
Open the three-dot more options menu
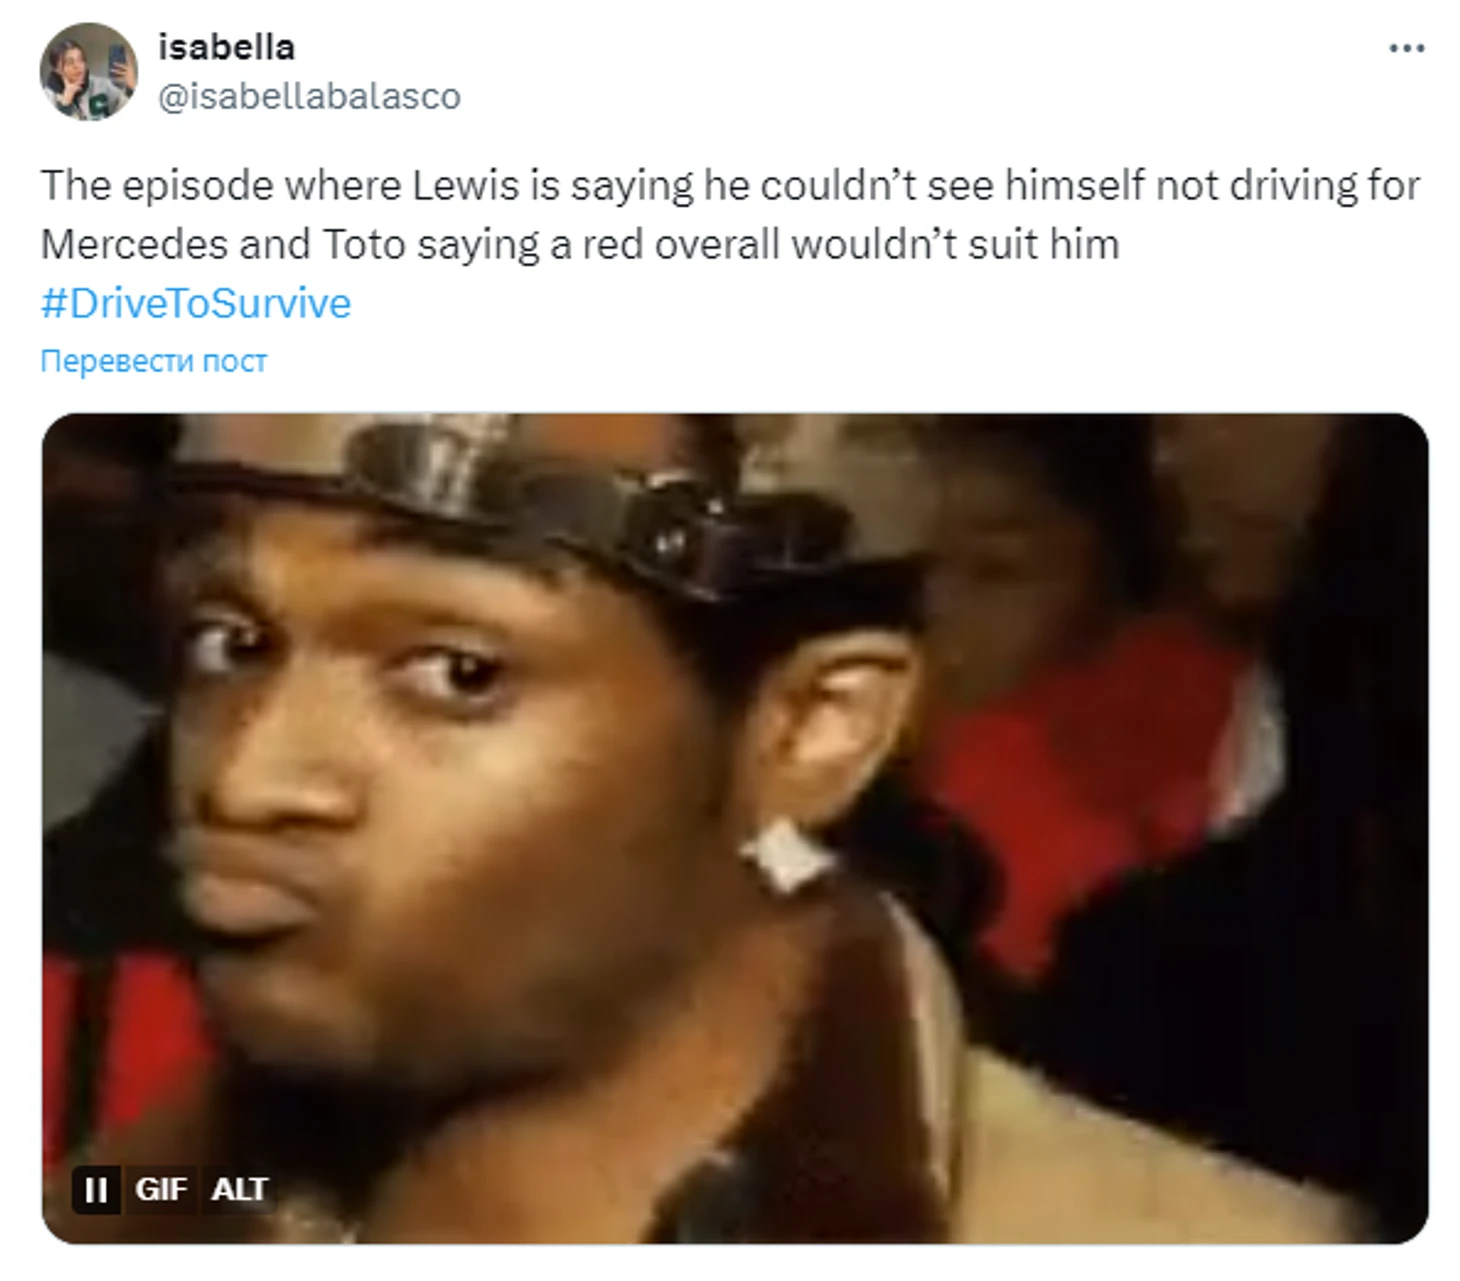click(1405, 48)
